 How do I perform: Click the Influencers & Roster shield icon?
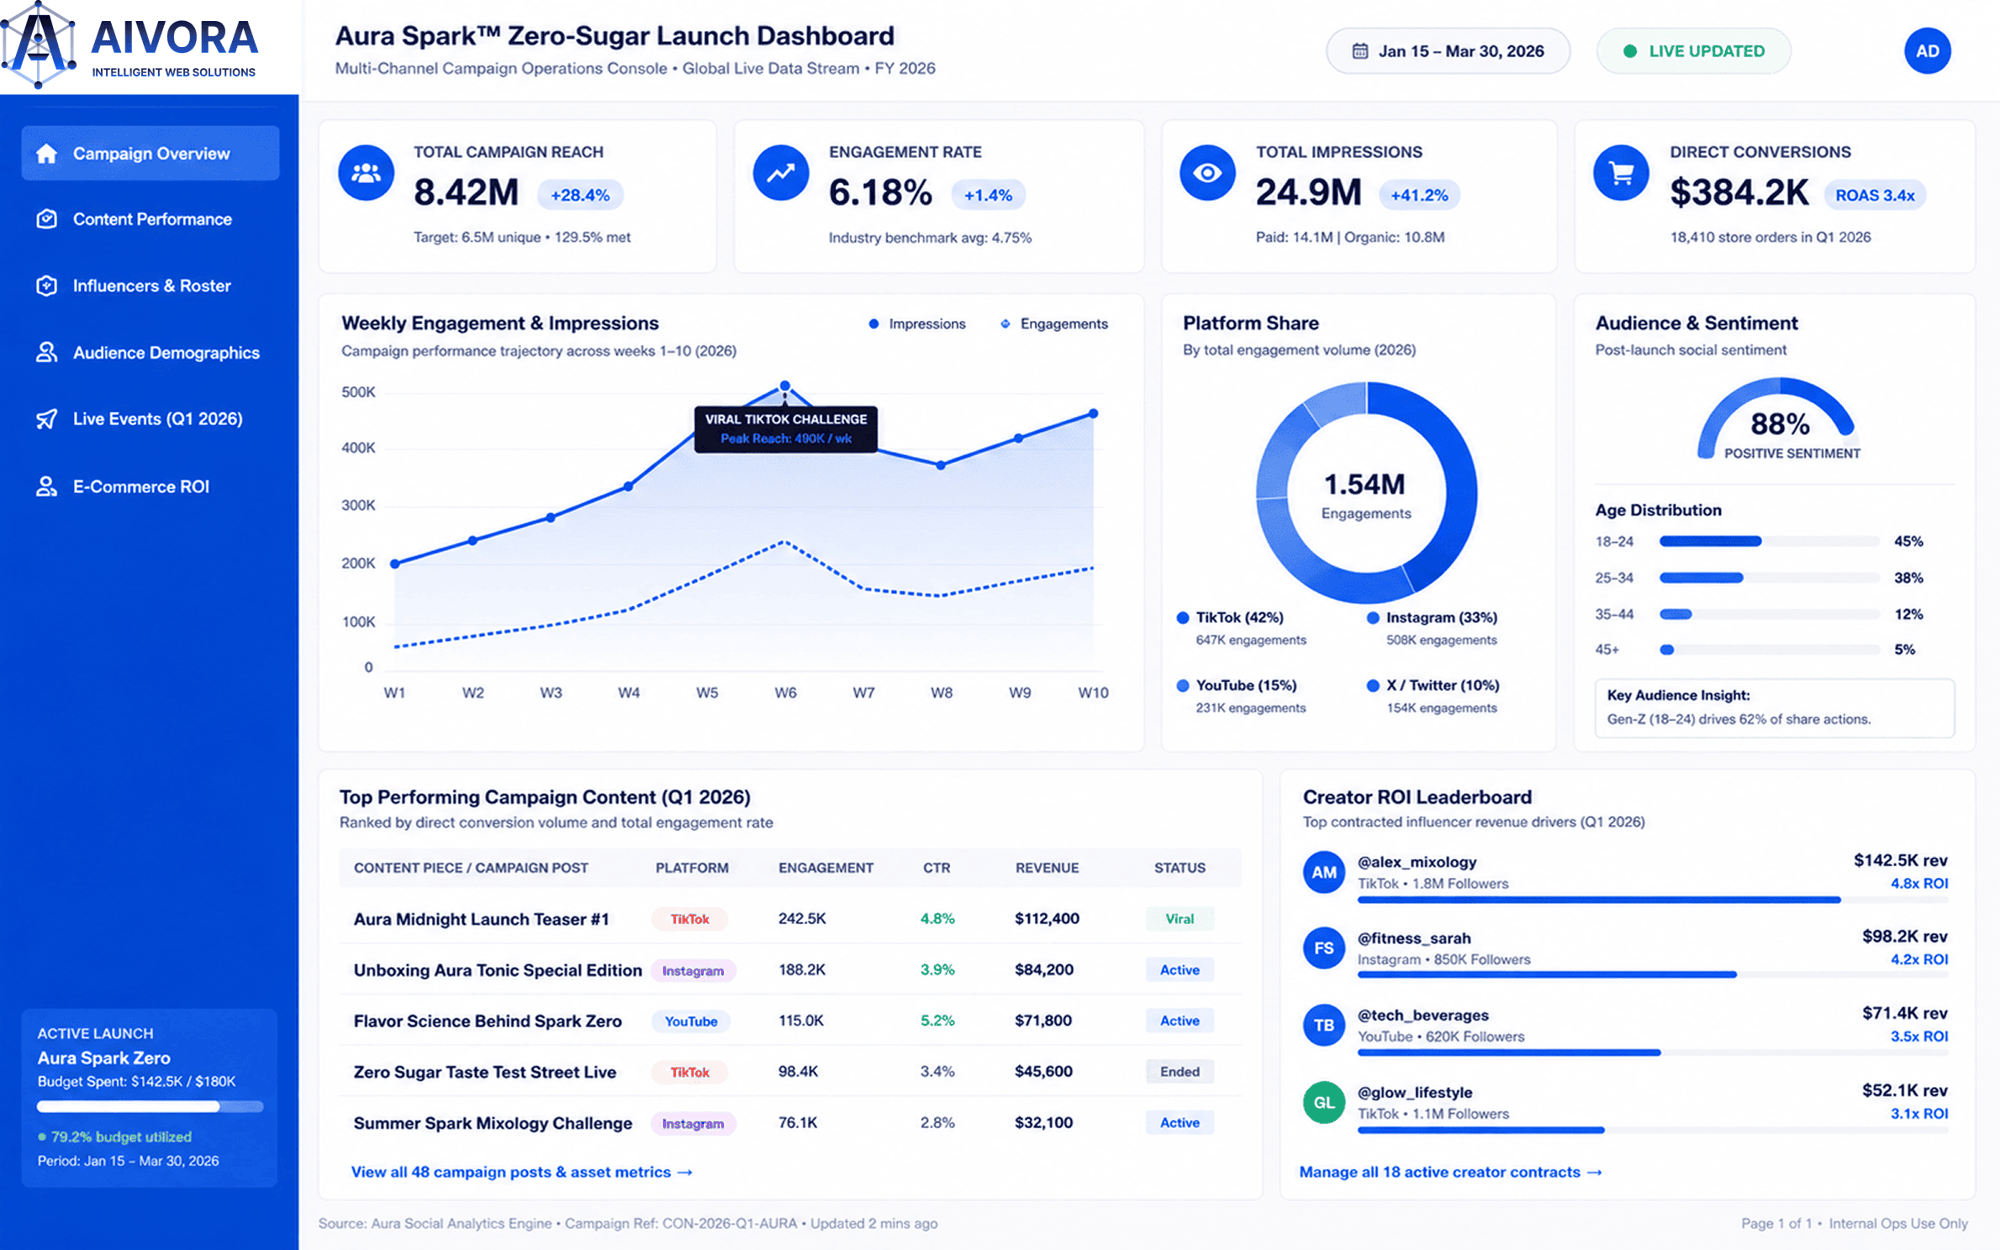46,286
